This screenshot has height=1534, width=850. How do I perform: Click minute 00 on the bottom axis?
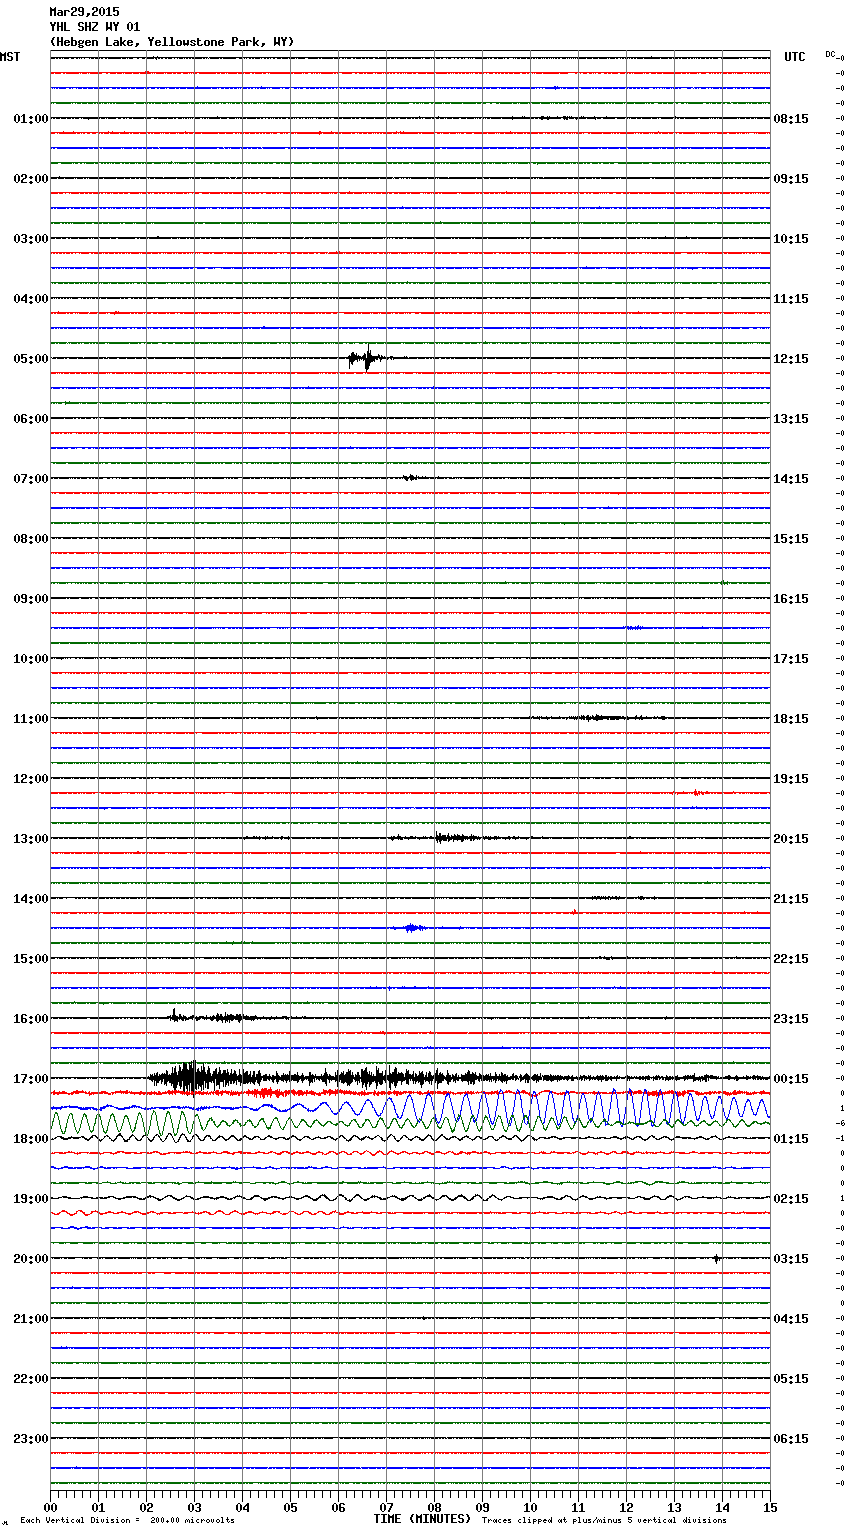(x=50, y=1507)
